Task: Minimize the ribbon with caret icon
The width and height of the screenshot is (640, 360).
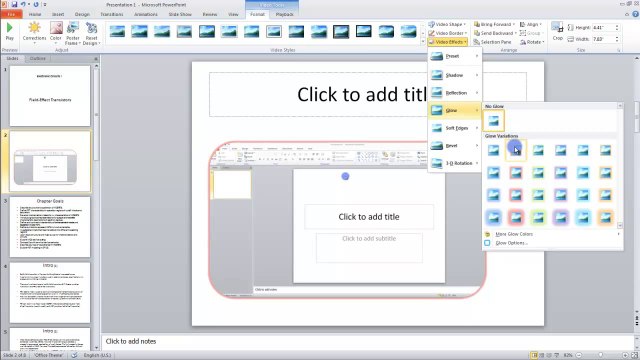Action: pos(627,14)
